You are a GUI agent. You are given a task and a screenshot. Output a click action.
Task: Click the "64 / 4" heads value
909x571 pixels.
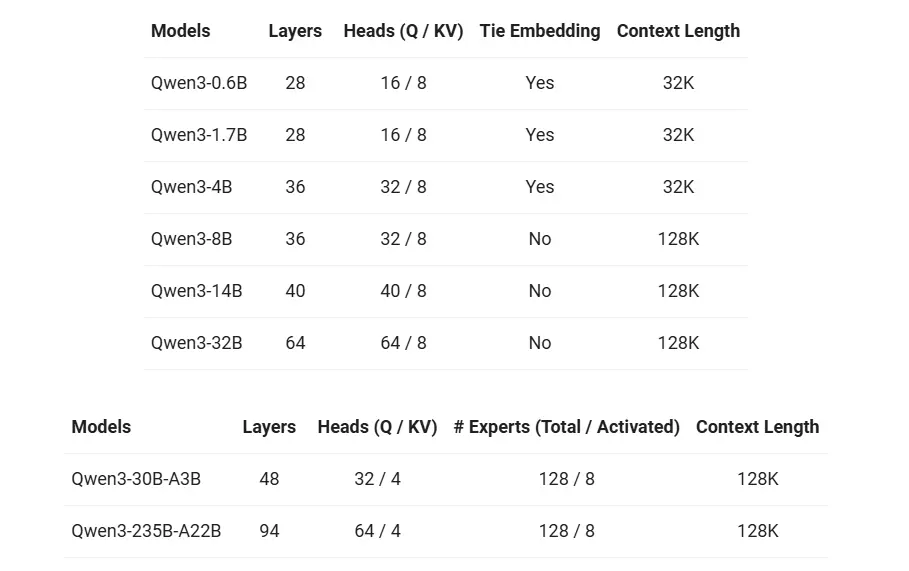[377, 531]
